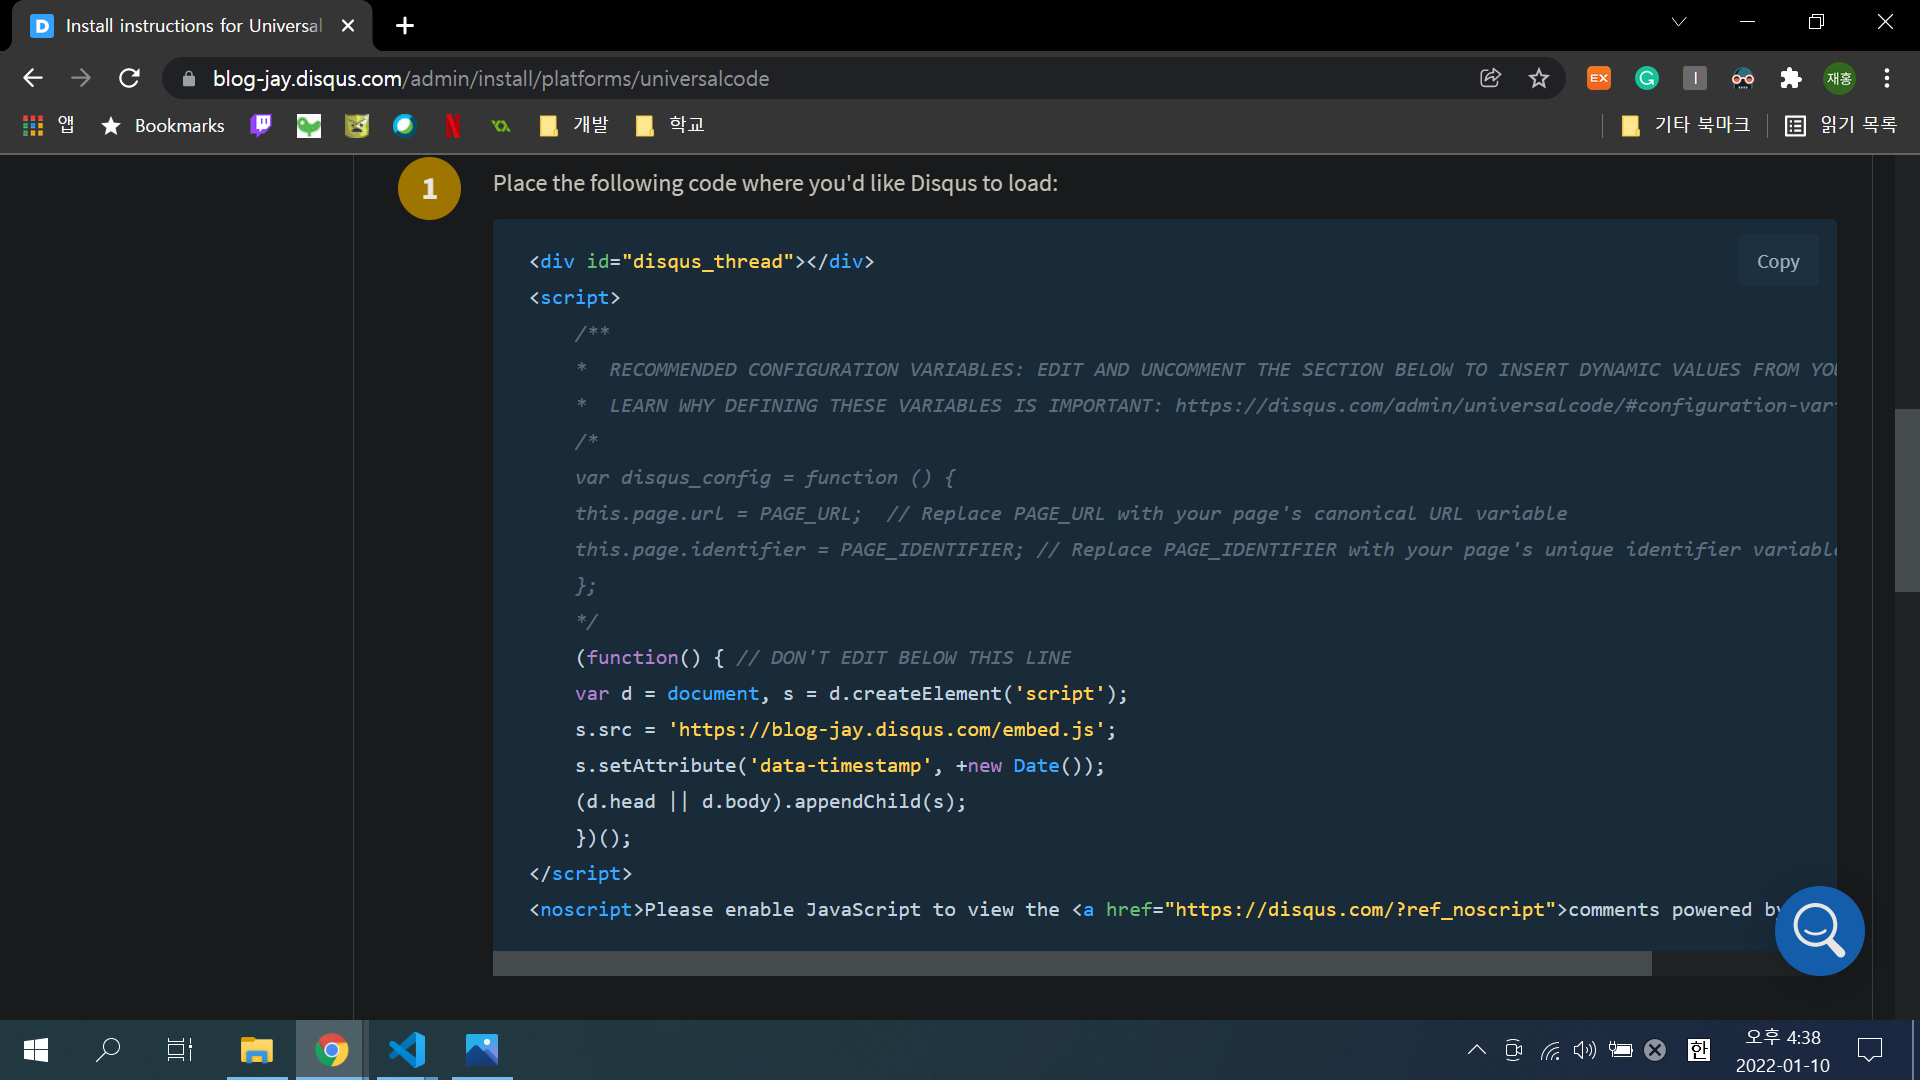Open the orange EX extension
1920x1080 pixels.
click(1599, 78)
